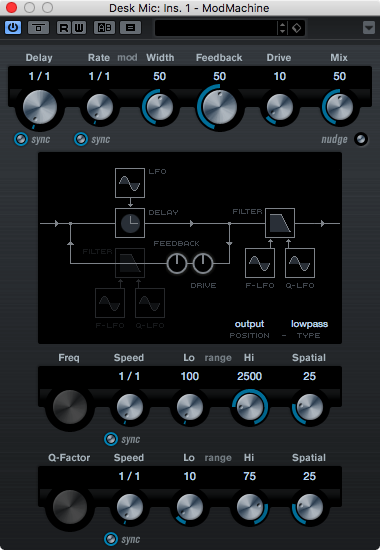Click the Q-Factor range Hi knob
Image resolution: width=380 pixels, height=550 pixels.
pyautogui.click(x=250, y=507)
